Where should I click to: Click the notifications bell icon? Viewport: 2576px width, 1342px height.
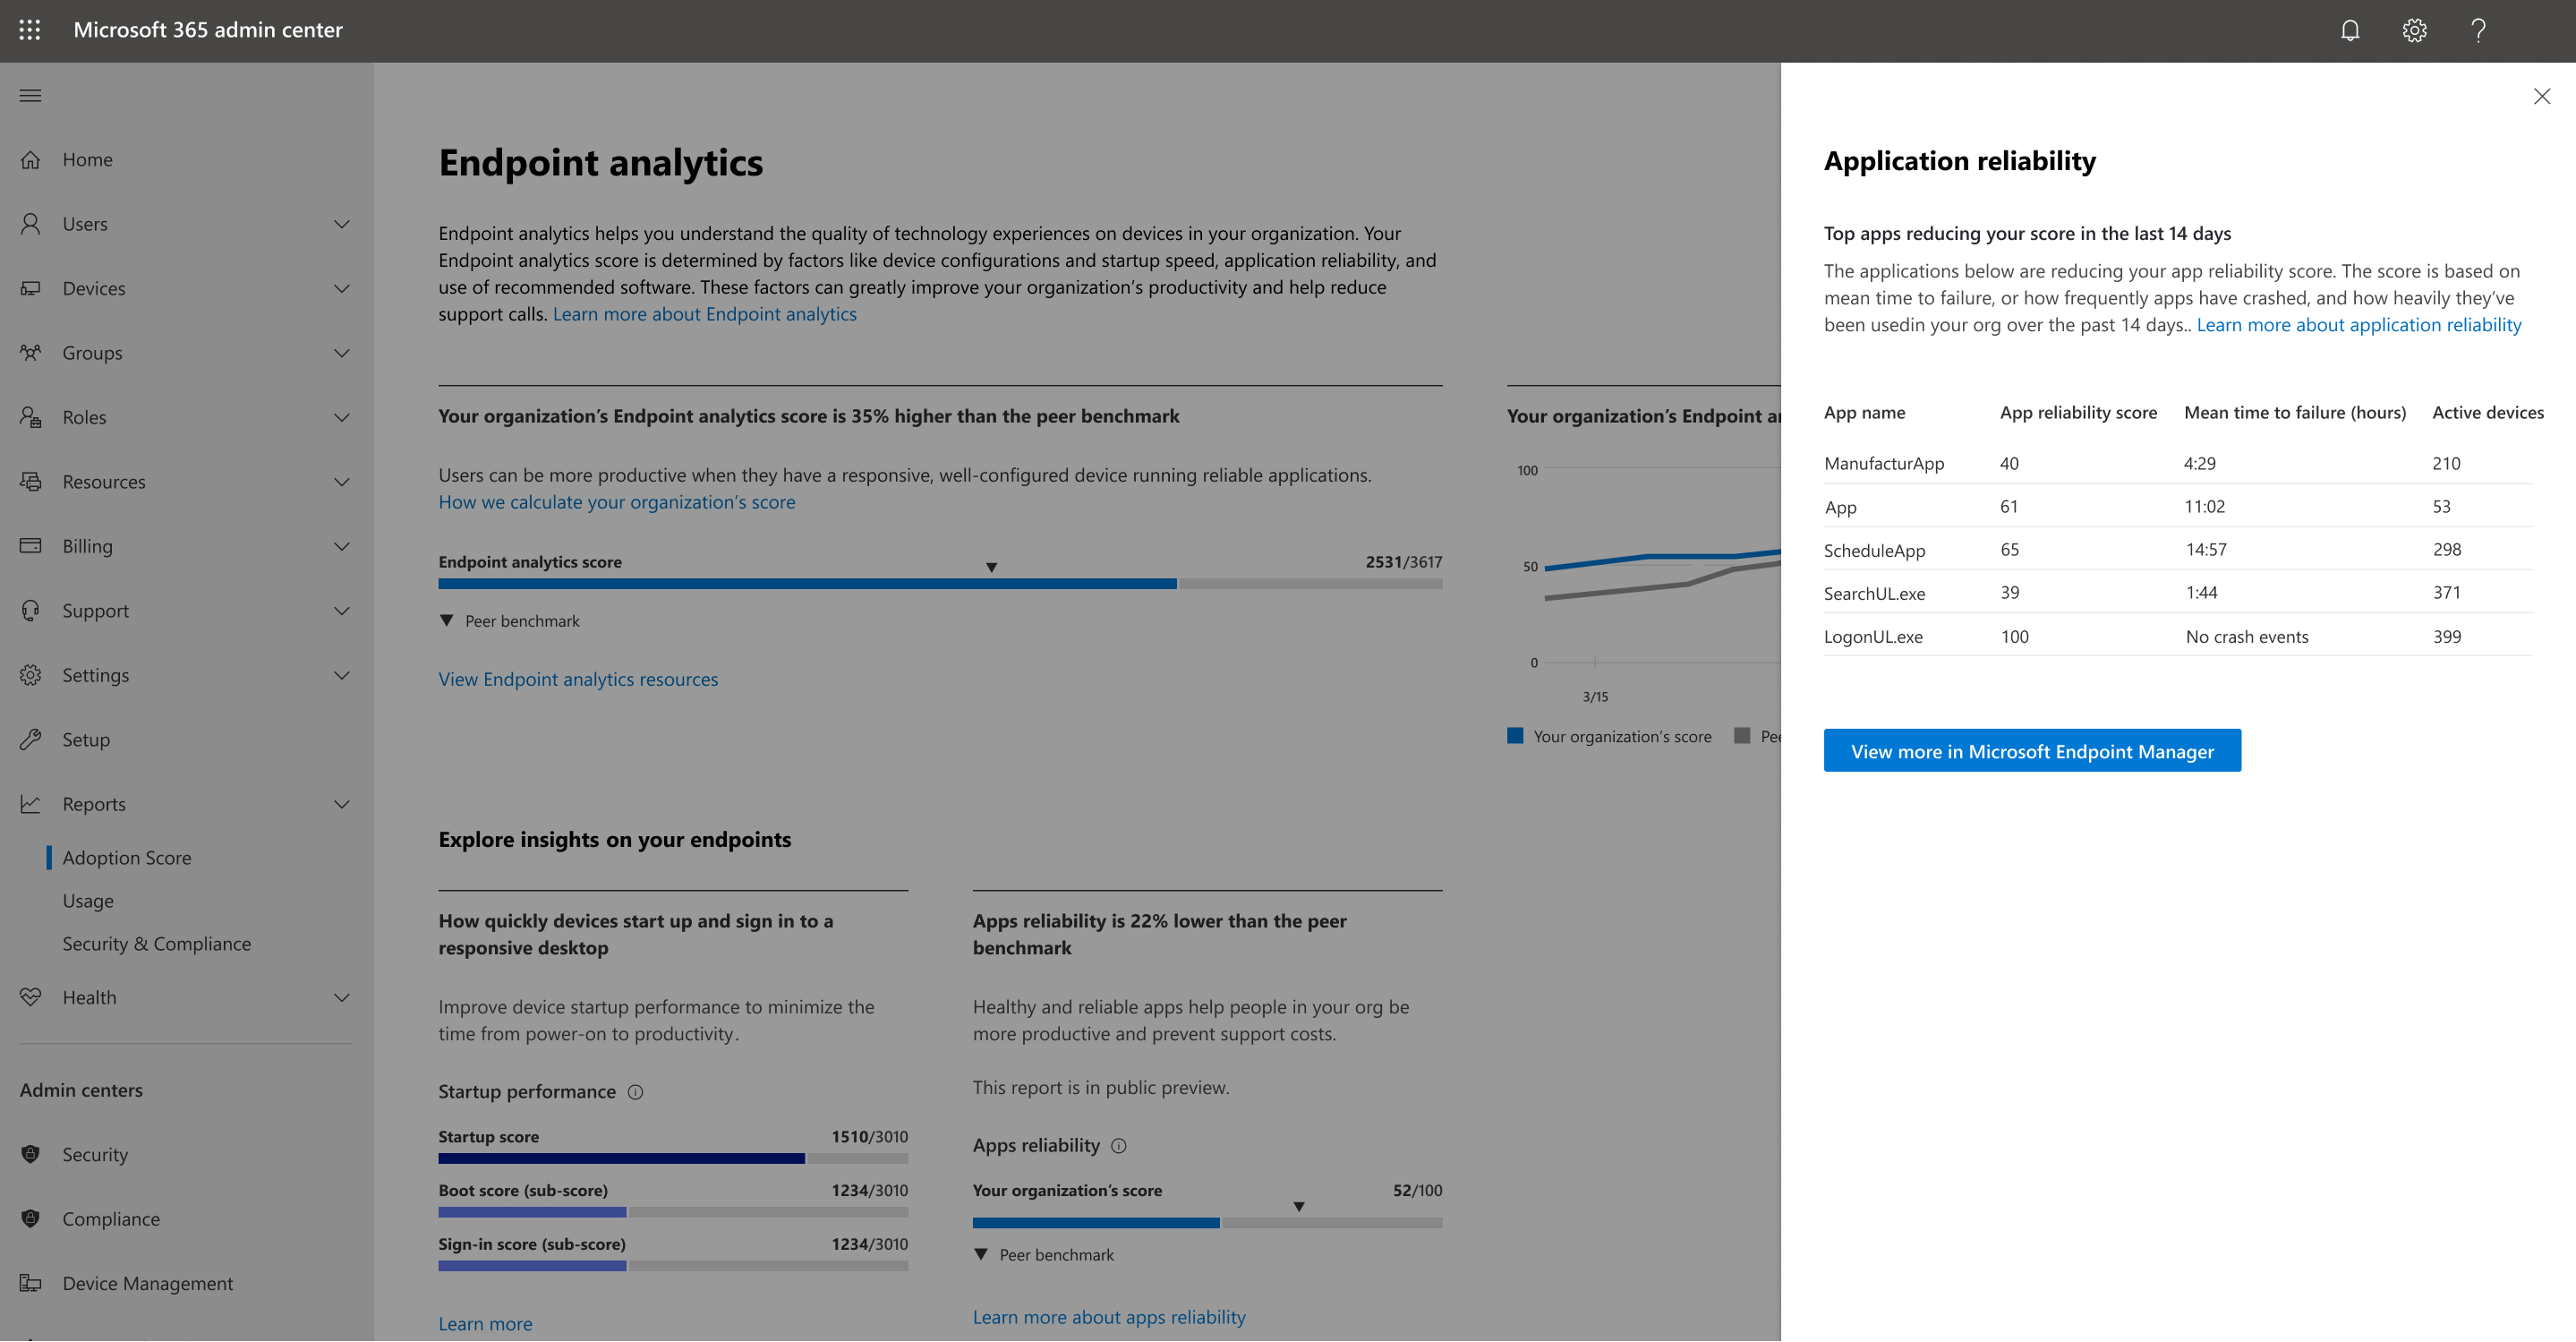tap(2350, 30)
